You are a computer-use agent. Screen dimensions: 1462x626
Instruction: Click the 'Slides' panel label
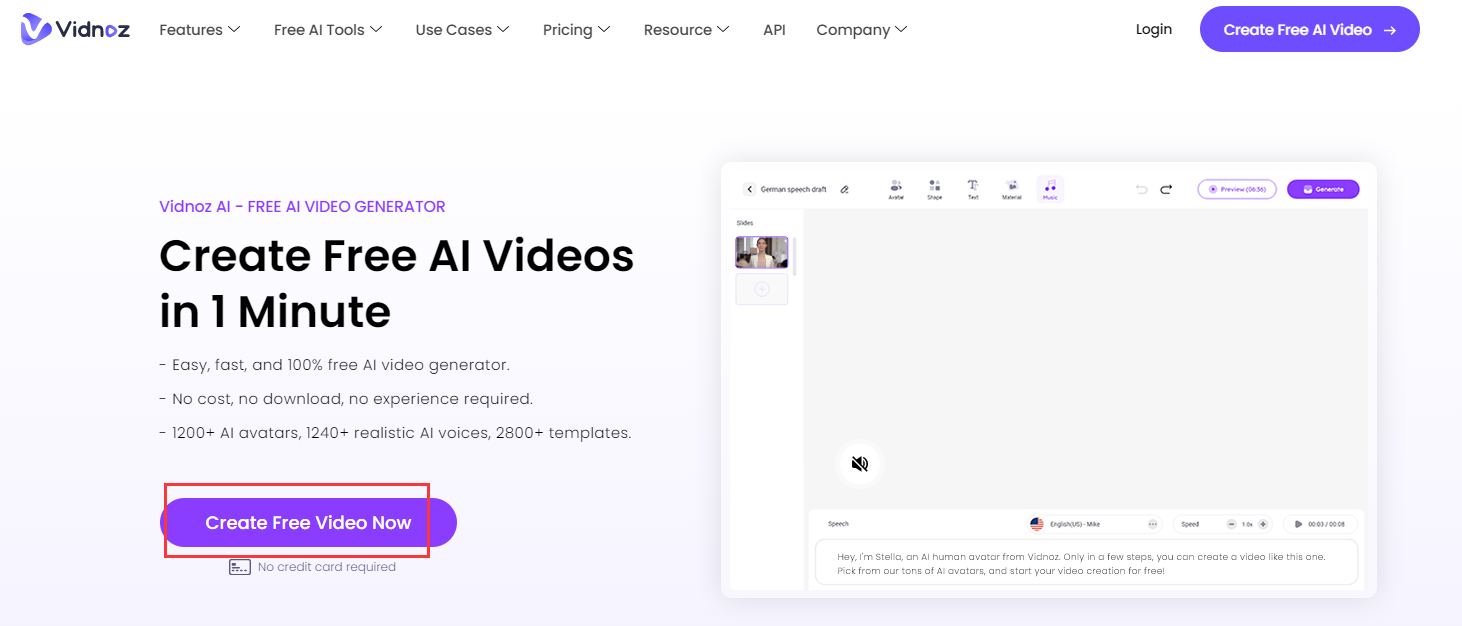(x=745, y=223)
